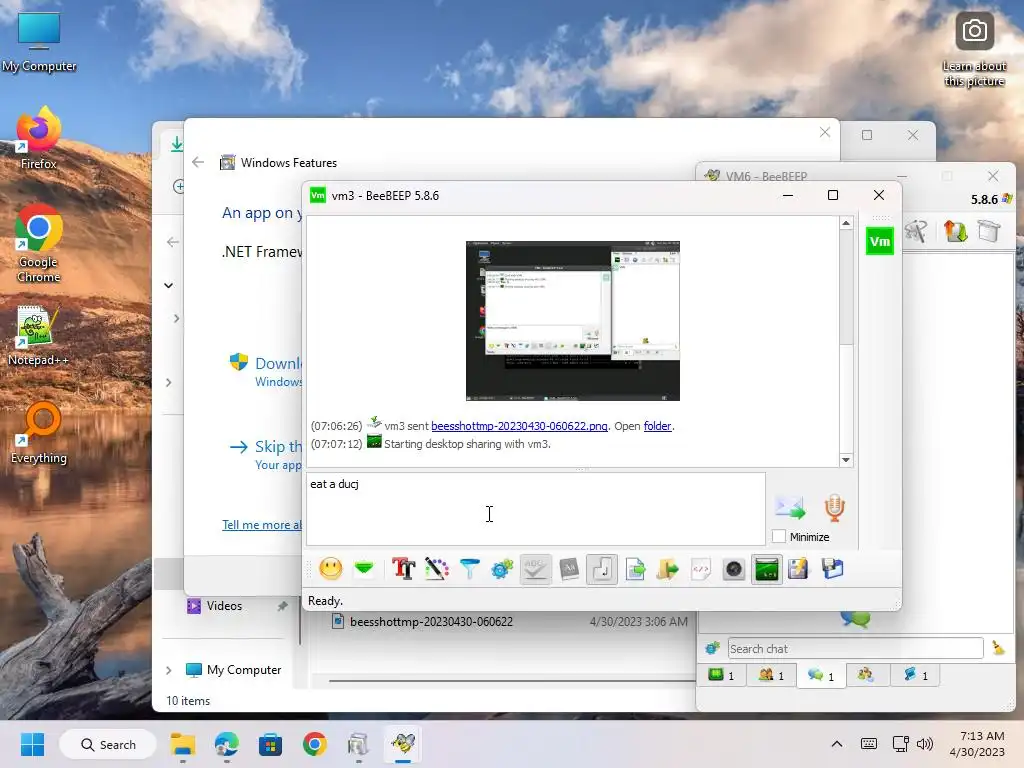Click the Search chat field
Viewport: 1024px width, 768px height.
[855, 648]
